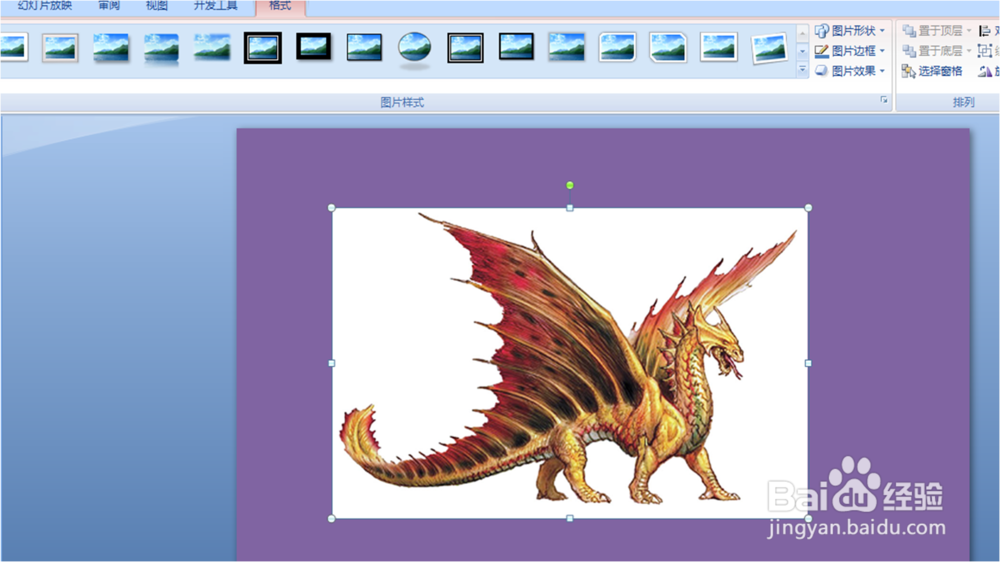Click the picture's top-right corner handle

pyautogui.click(x=808, y=208)
